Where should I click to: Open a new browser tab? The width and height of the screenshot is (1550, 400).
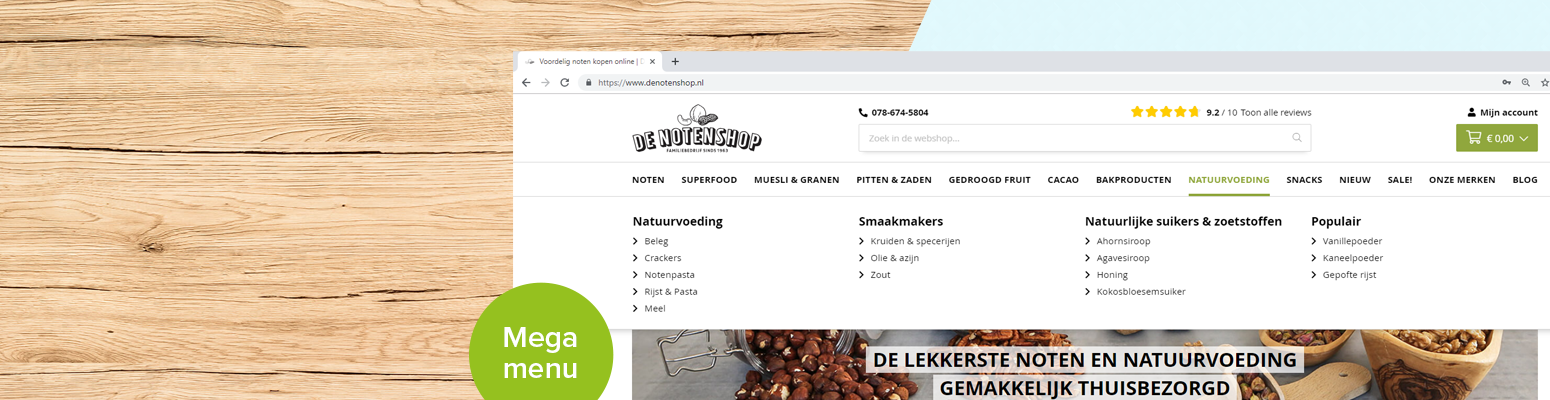pos(675,61)
